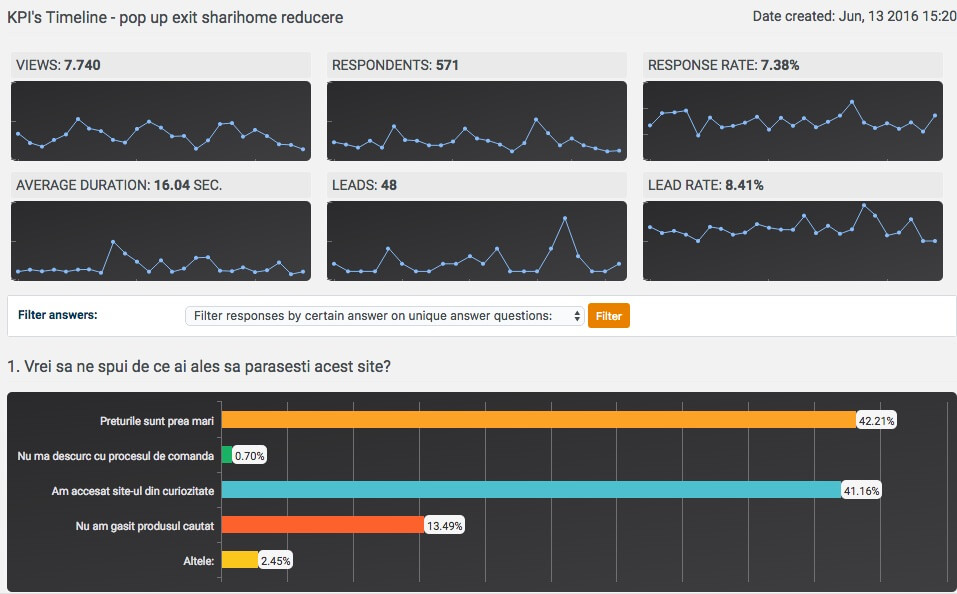Open the filter responses dropdown
The image size is (957, 594).
click(385, 316)
